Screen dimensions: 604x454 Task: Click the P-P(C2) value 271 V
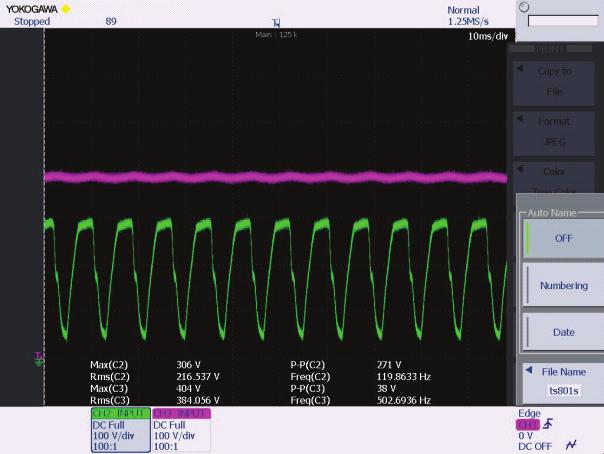pyautogui.click(x=389, y=365)
